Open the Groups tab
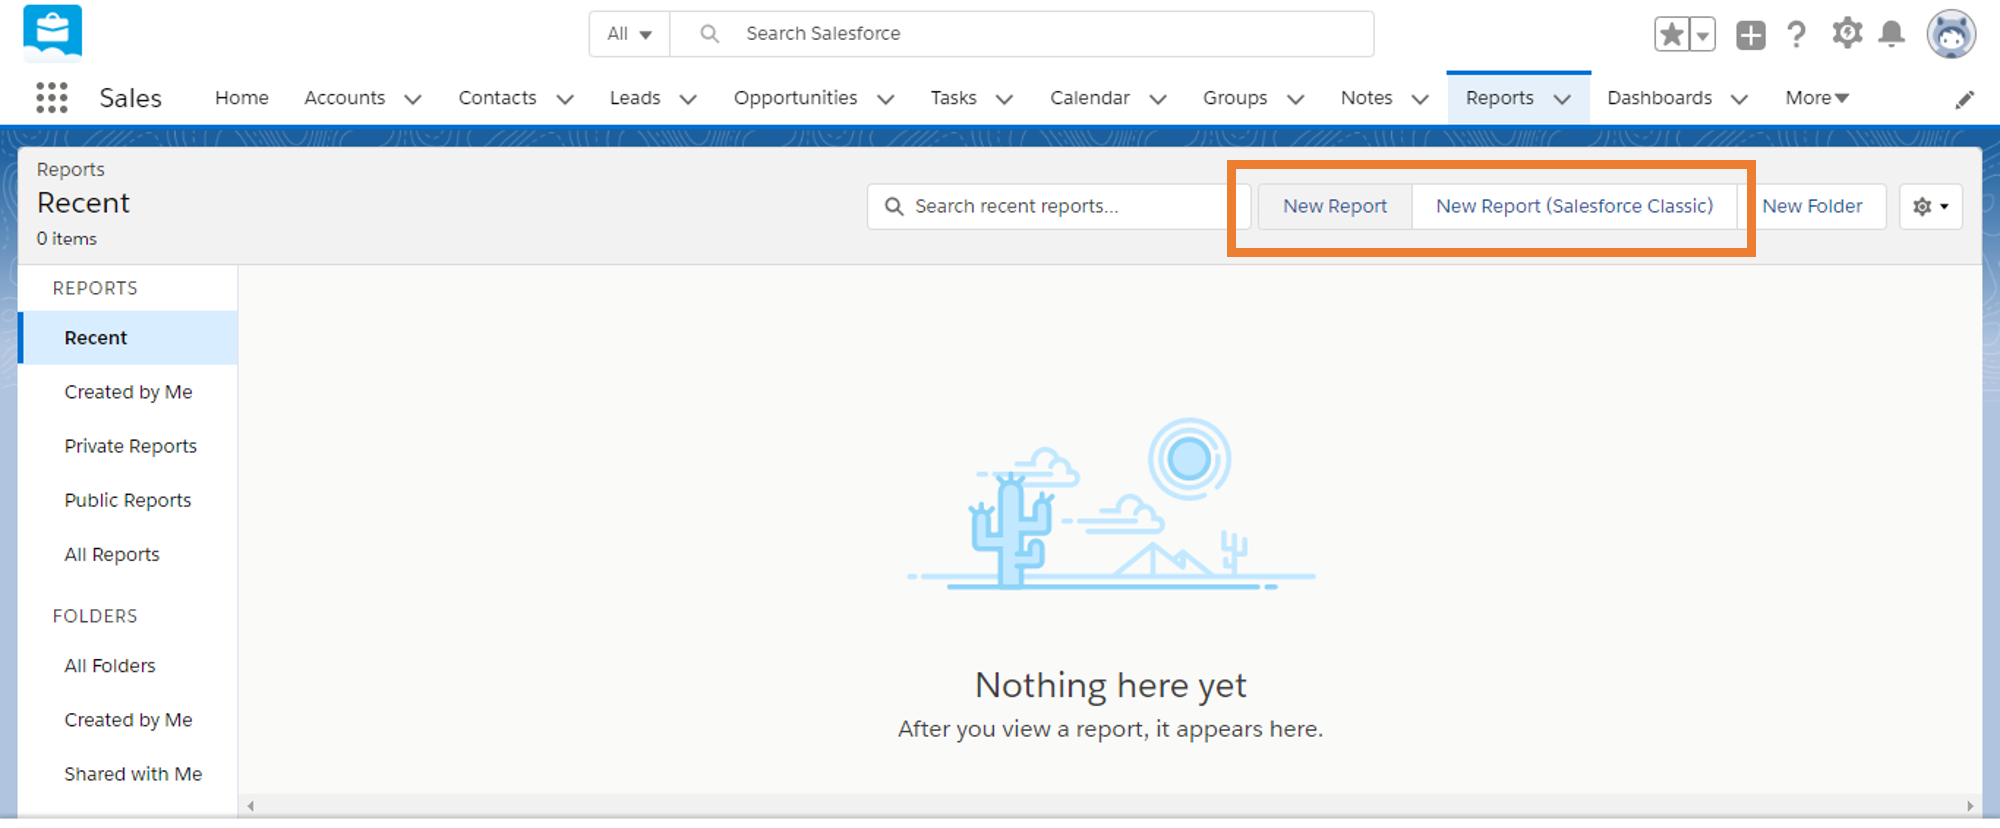The height and width of the screenshot is (828, 2000). (1235, 98)
